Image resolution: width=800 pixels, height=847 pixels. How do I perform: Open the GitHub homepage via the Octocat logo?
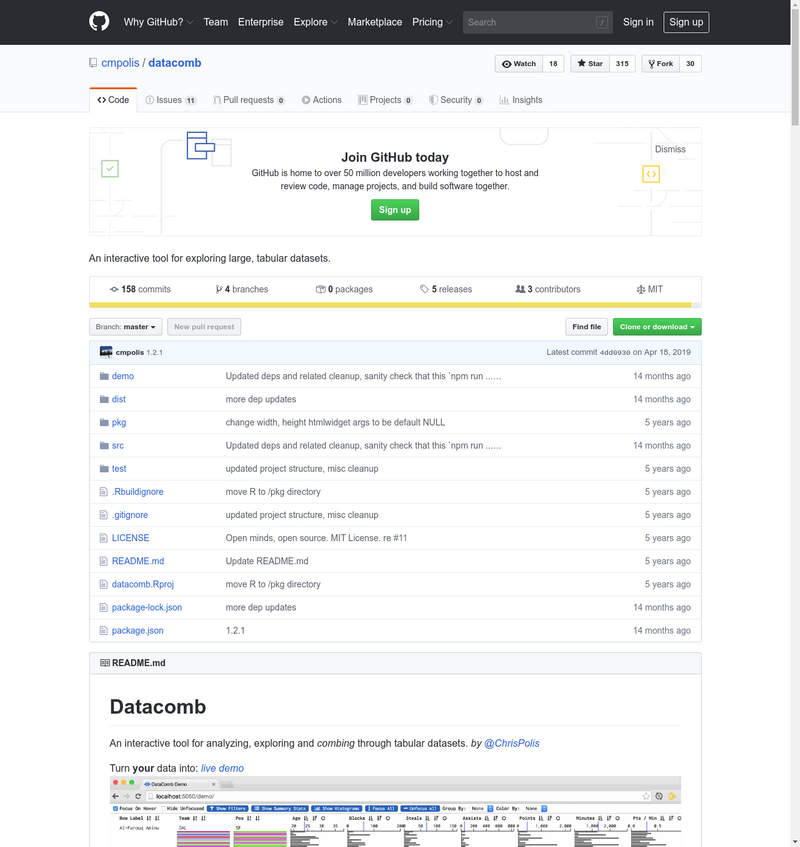(x=99, y=22)
